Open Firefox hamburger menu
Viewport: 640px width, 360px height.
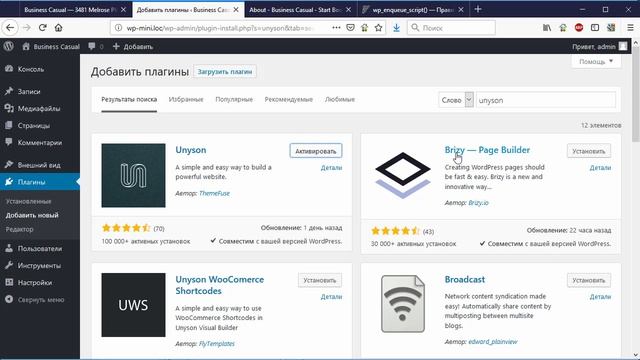click(x=630, y=28)
